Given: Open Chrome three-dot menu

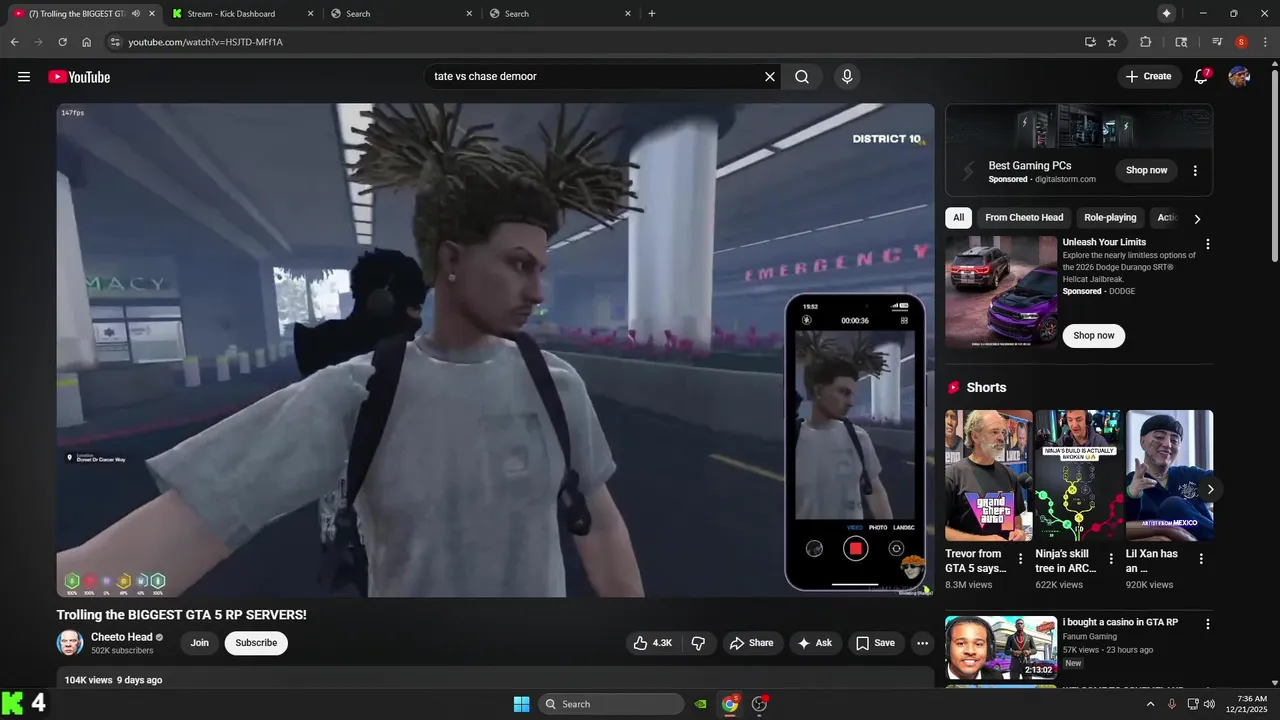Looking at the screenshot, I should pos(1265,42).
